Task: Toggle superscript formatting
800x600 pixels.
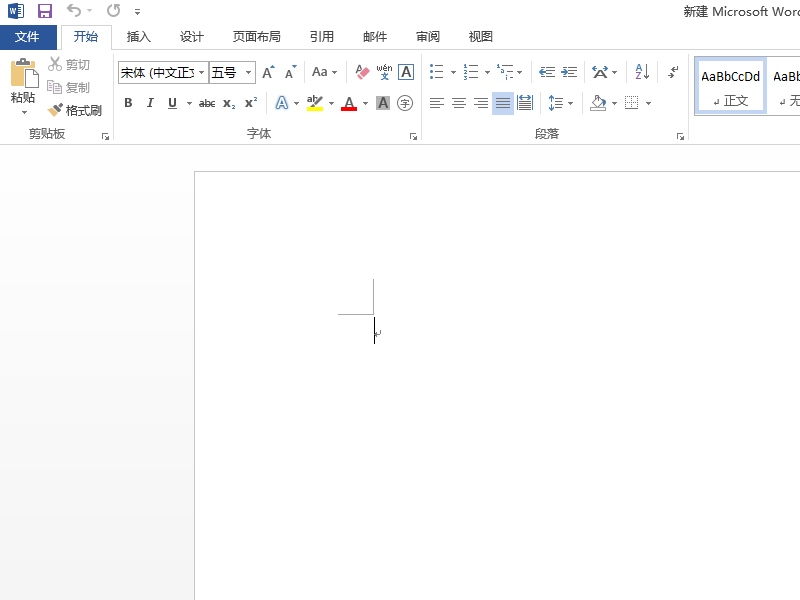Action: click(x=251, y=103)
